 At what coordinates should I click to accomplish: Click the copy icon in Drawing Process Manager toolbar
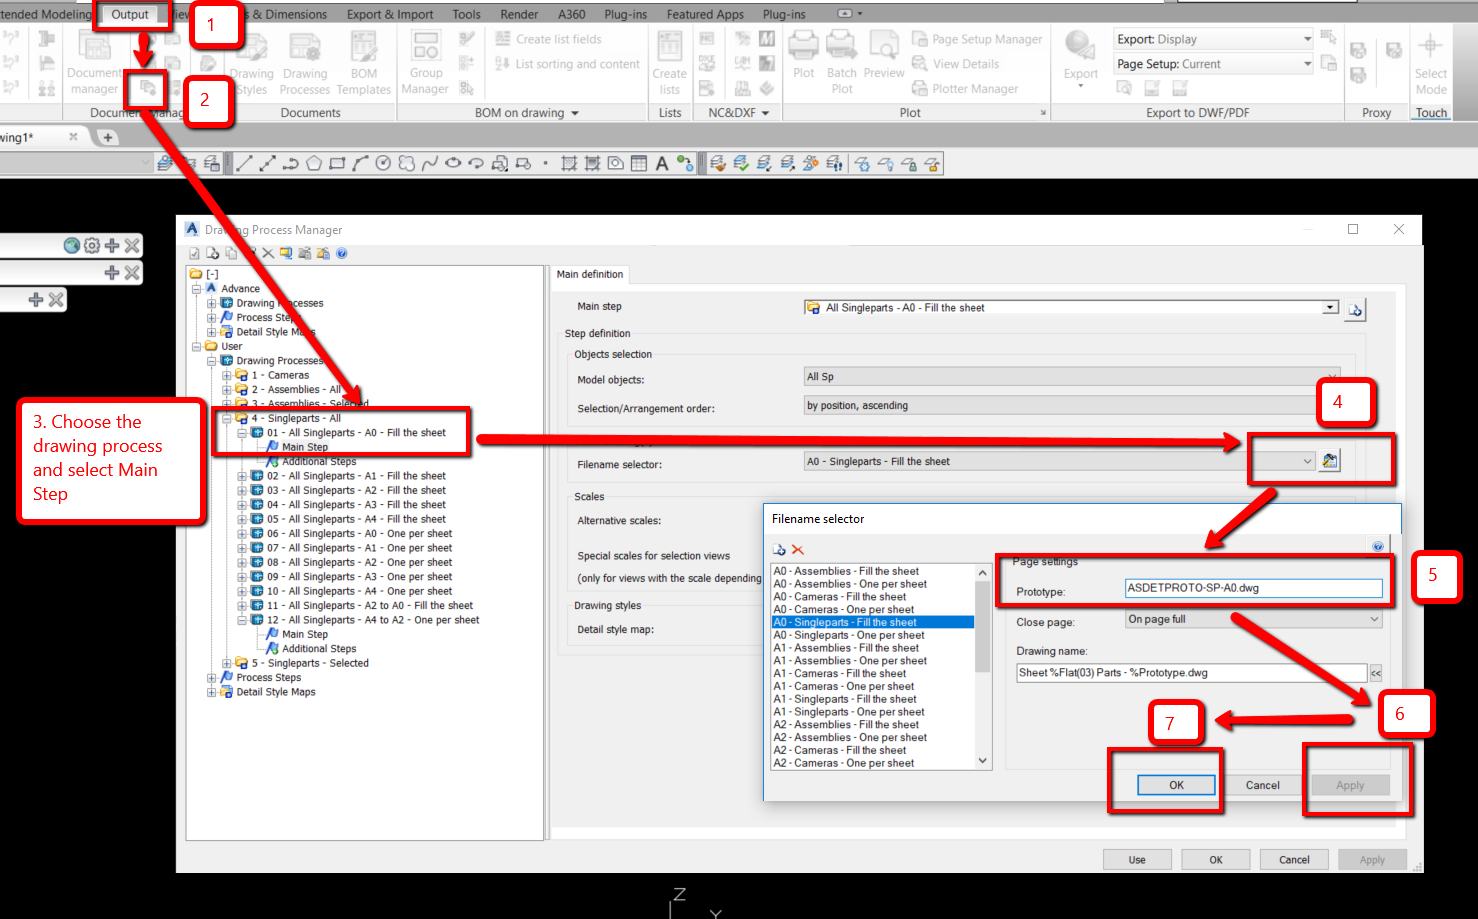230,252
